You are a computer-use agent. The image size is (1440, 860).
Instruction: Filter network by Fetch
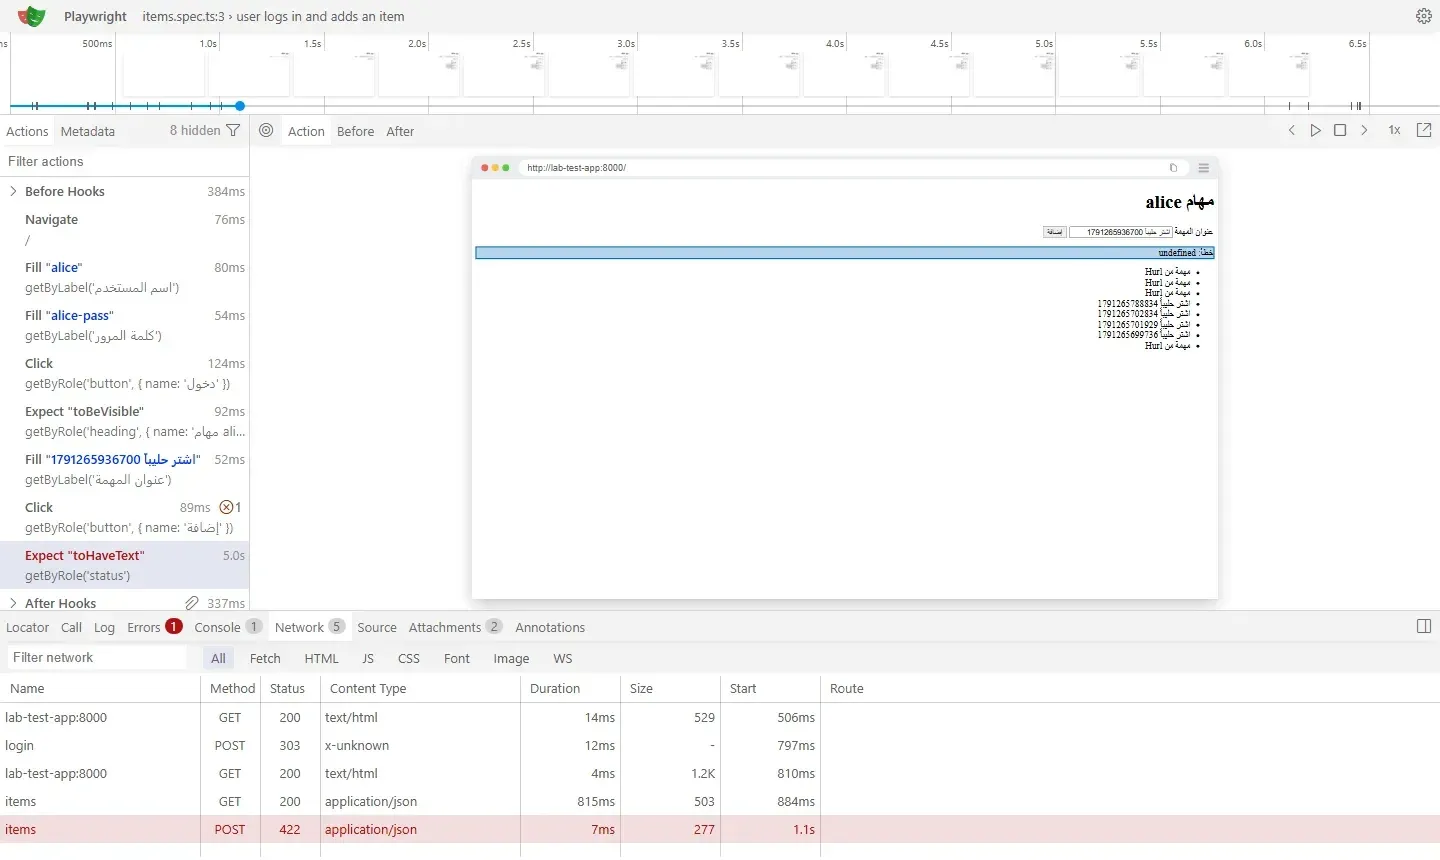pyautogui.click(x=265, y=658)
